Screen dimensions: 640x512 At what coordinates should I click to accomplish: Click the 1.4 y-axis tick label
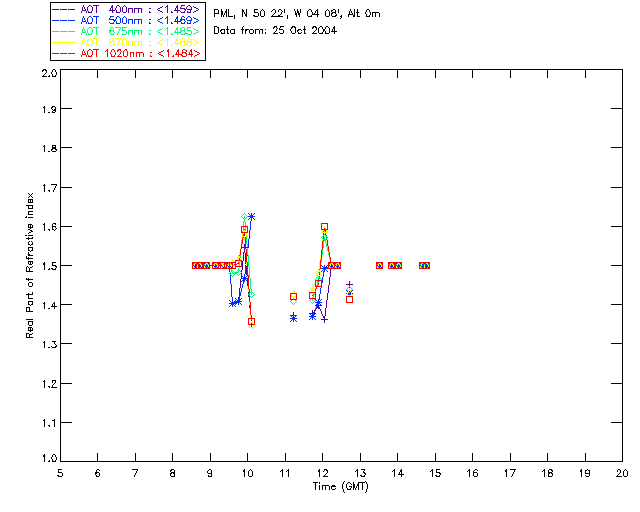pyautogui.click(x=49, y=305)
